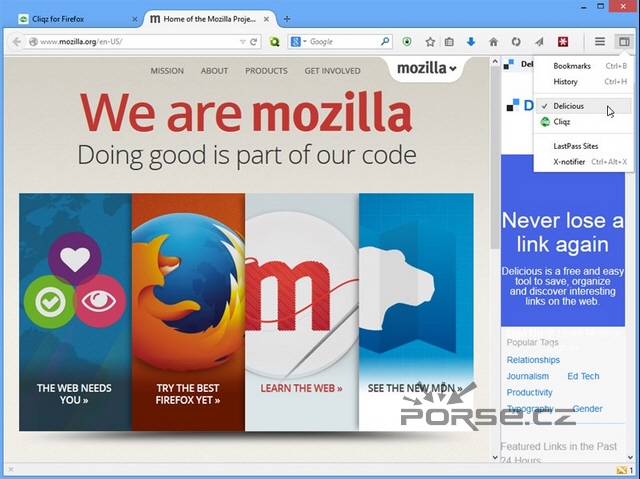This screenshot has height=479, width=640.
Task: Click the LEARN THE WEB tile
Action: (301, 312)
